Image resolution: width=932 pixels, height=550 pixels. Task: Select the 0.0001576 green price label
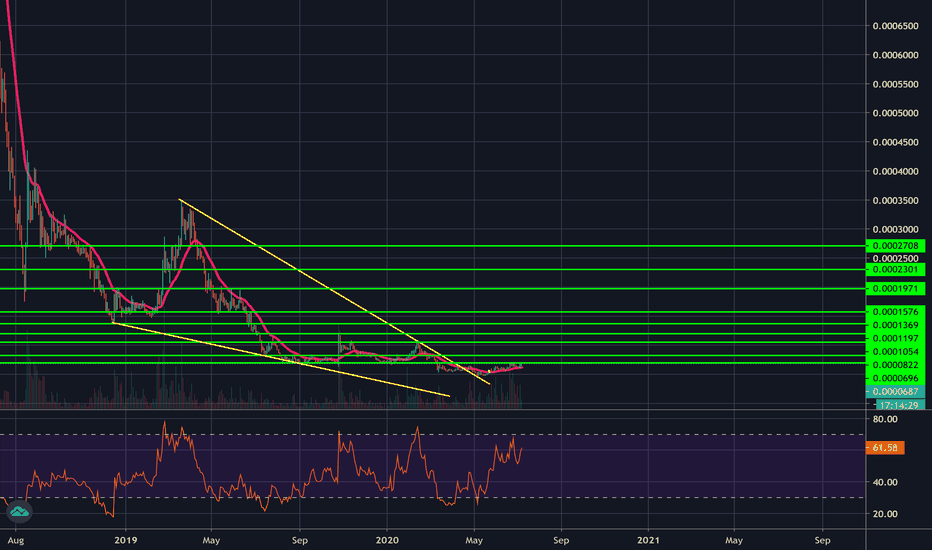tap(896, 312)
